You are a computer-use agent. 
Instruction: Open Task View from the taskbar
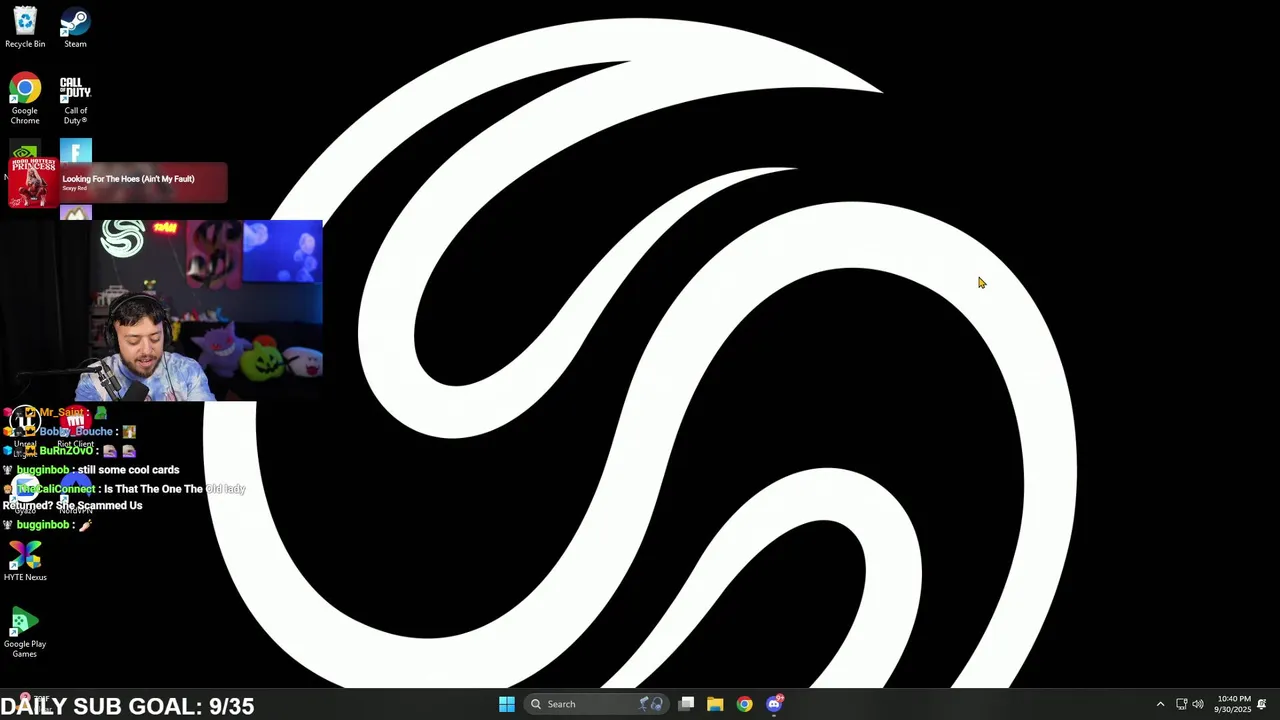coord(686,704)
